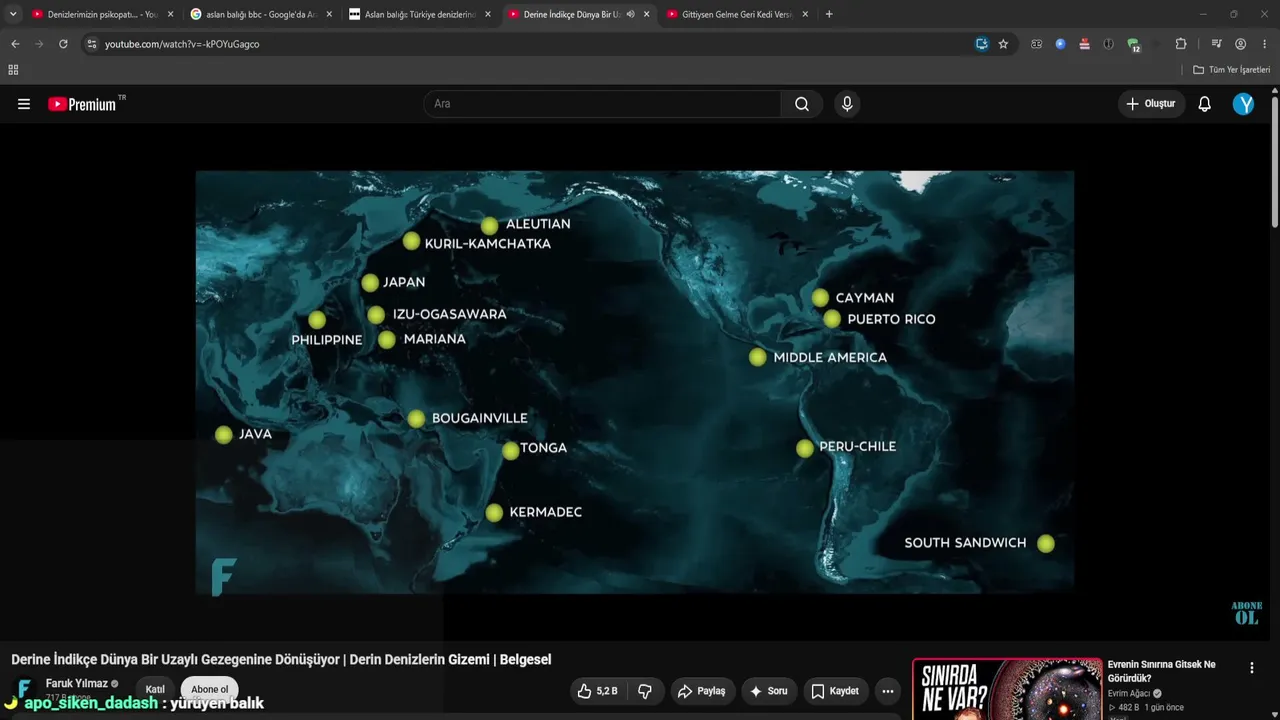Click the green extension with 12 badge

click(x=1133, y=45)
